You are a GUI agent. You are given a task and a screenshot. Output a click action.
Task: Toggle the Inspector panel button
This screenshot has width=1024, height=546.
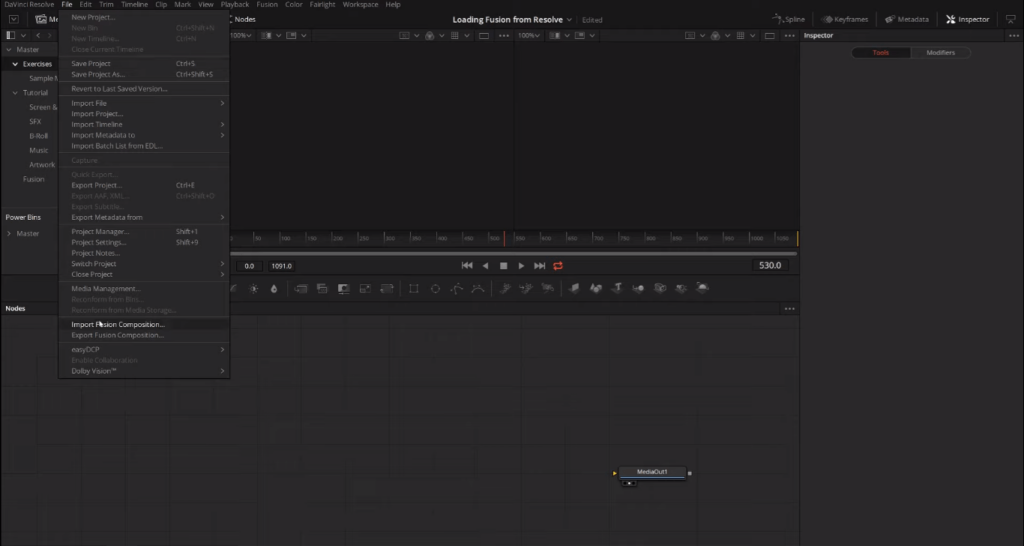tap(967, 19)
